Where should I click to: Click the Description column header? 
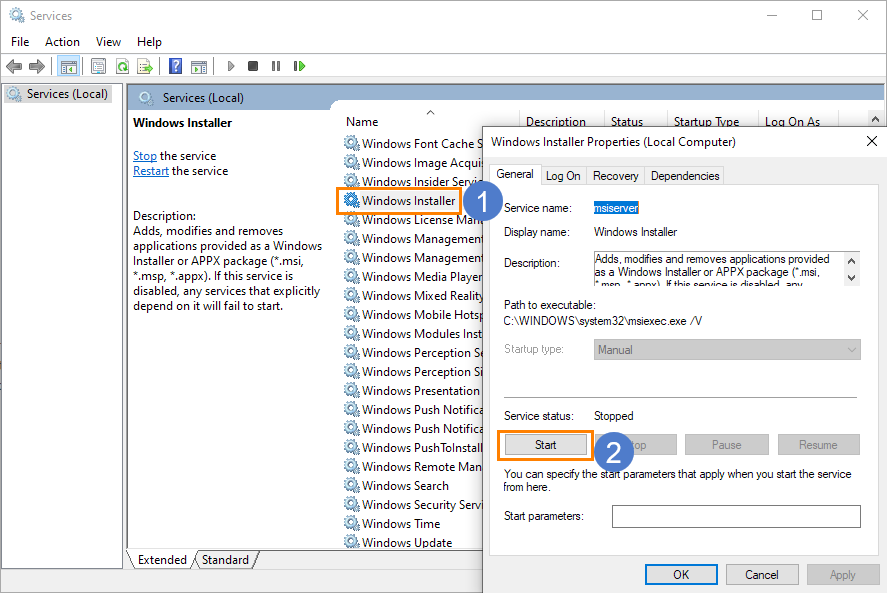pos(556,122)
